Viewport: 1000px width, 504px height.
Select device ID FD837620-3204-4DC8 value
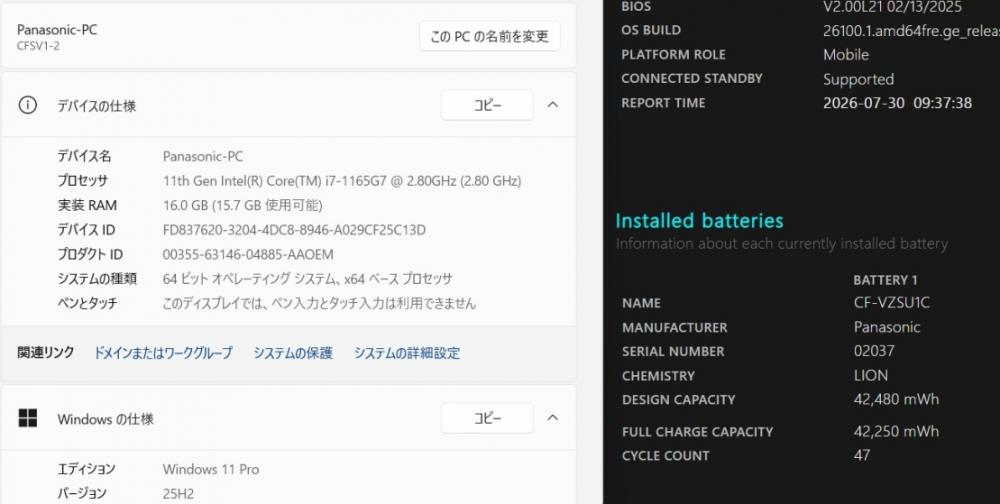[x=294, y=230]
